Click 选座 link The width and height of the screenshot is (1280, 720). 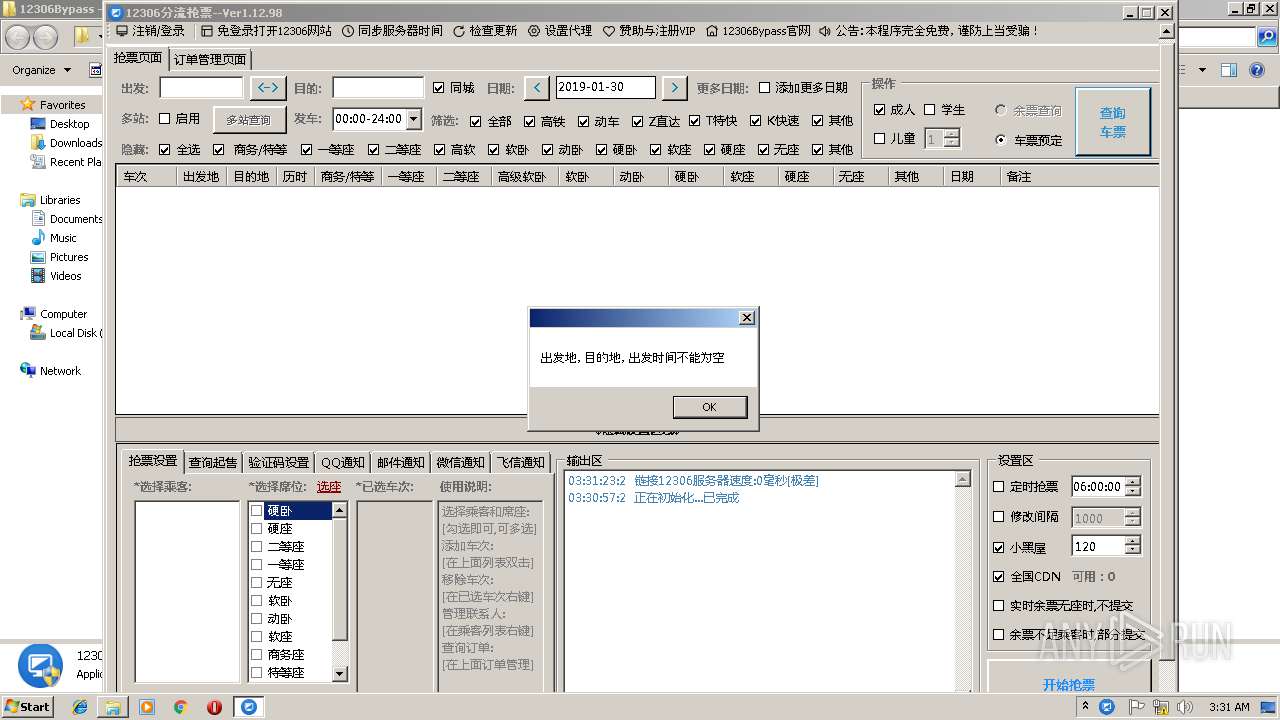pos(329,487)
